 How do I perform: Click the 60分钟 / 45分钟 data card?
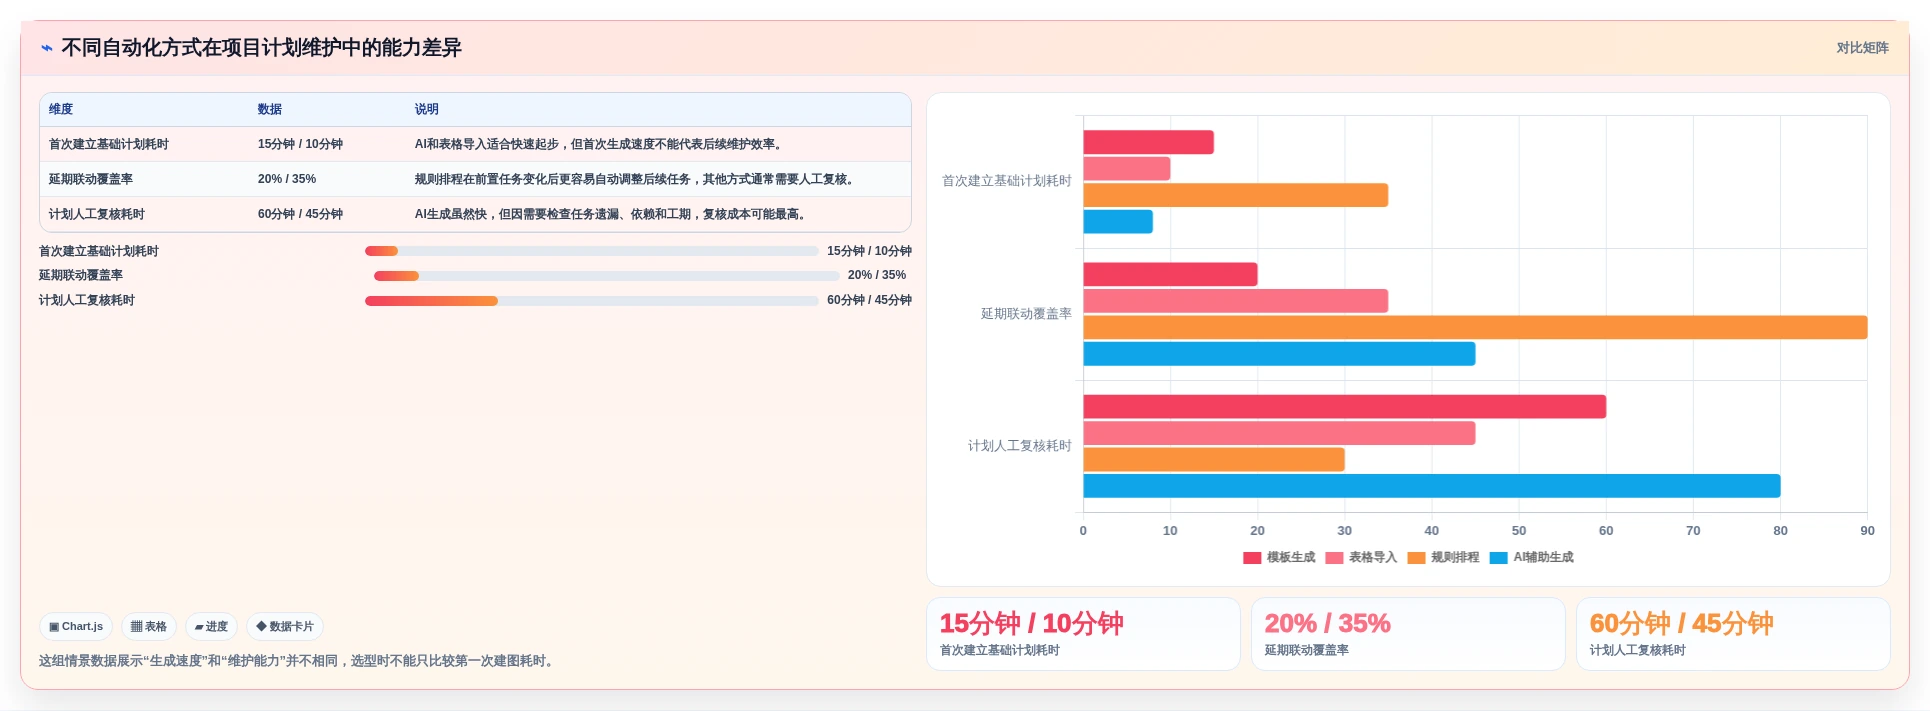coord(1733,634)
